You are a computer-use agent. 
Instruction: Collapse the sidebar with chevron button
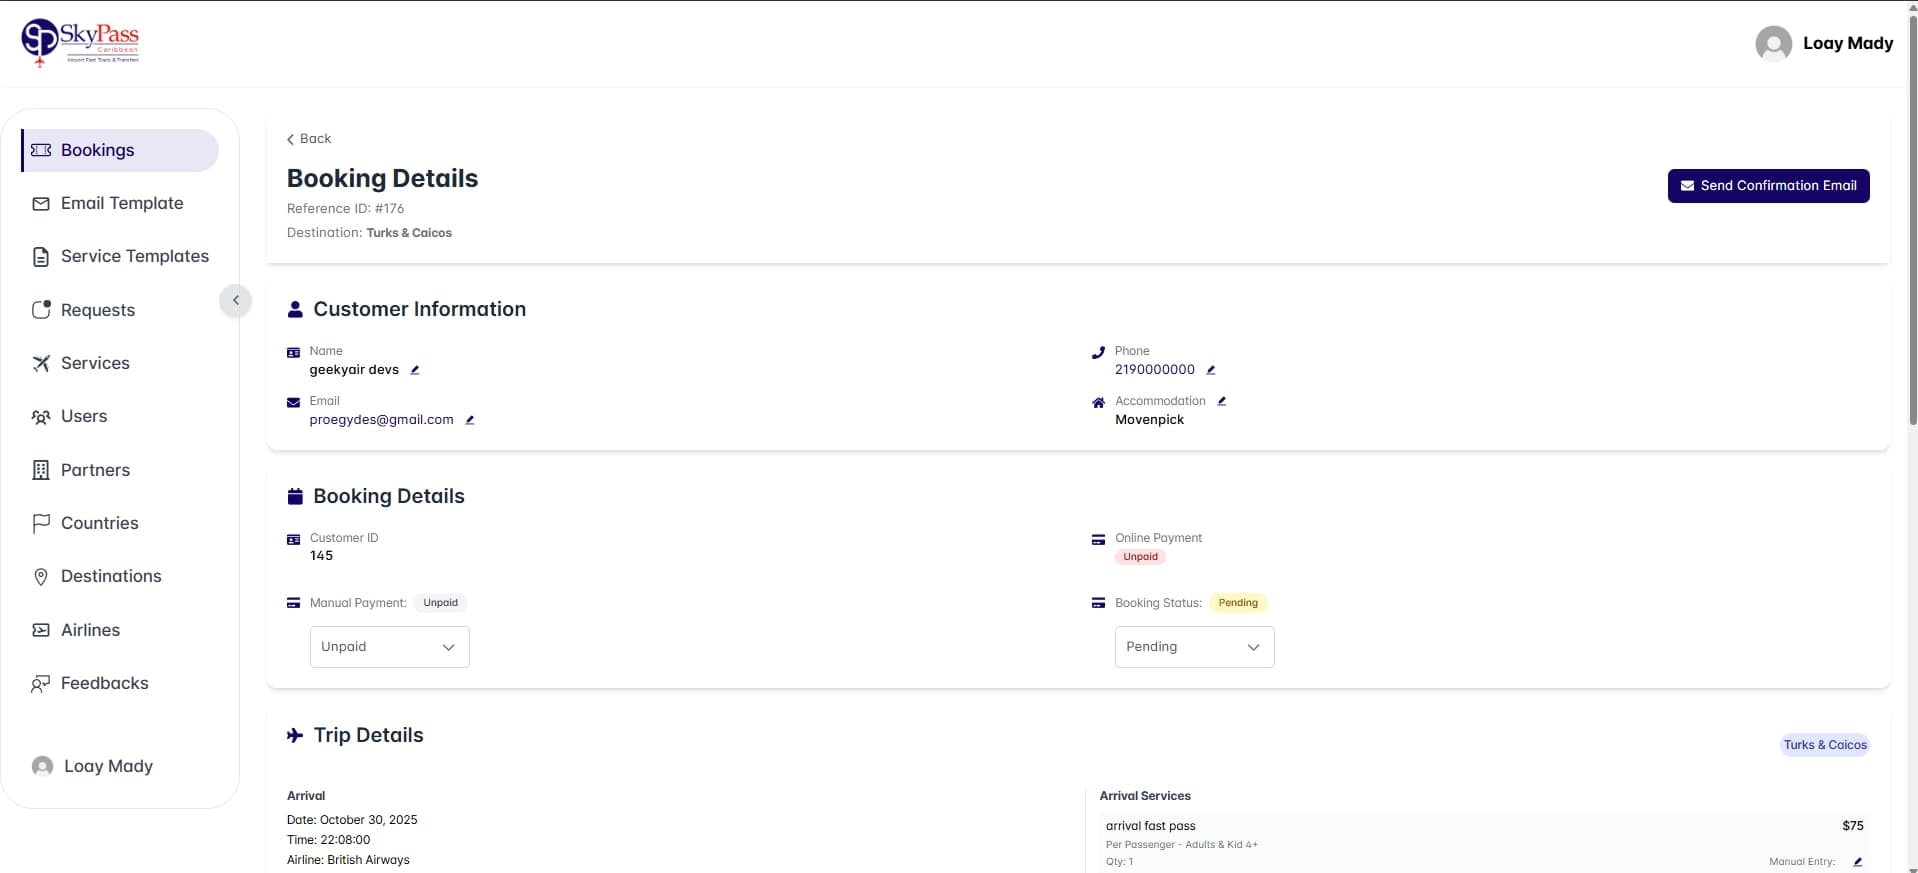(x=236, y=300)
